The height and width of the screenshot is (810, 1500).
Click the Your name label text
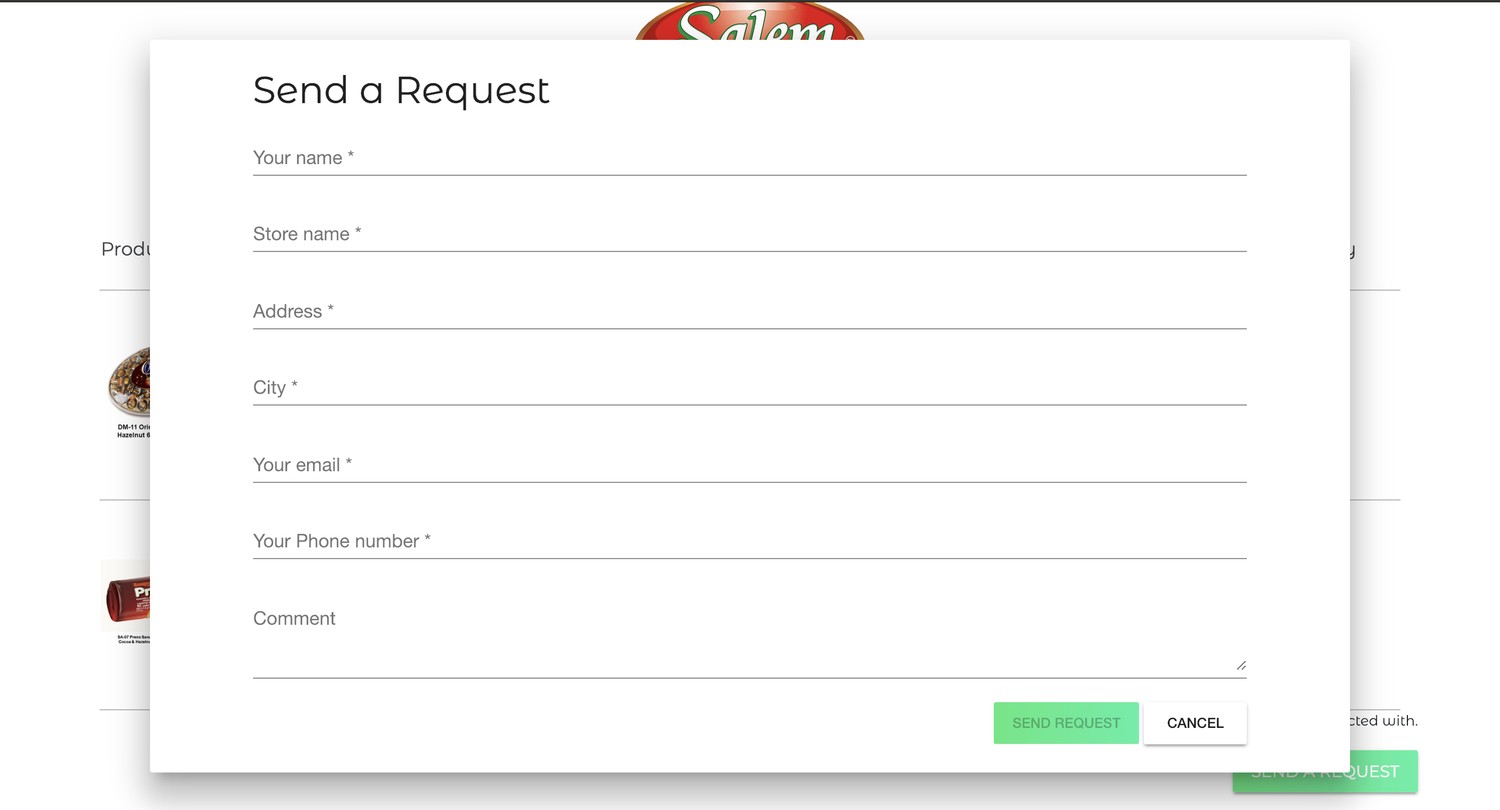(x=303, y=158)
